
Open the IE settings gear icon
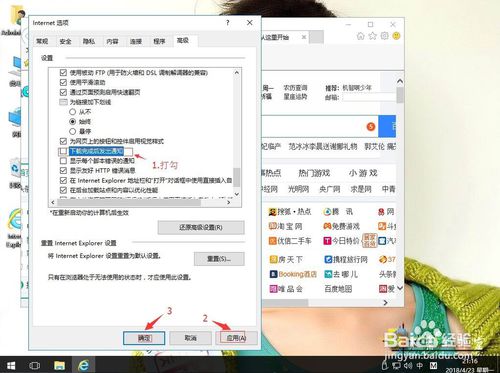(384, 36)
